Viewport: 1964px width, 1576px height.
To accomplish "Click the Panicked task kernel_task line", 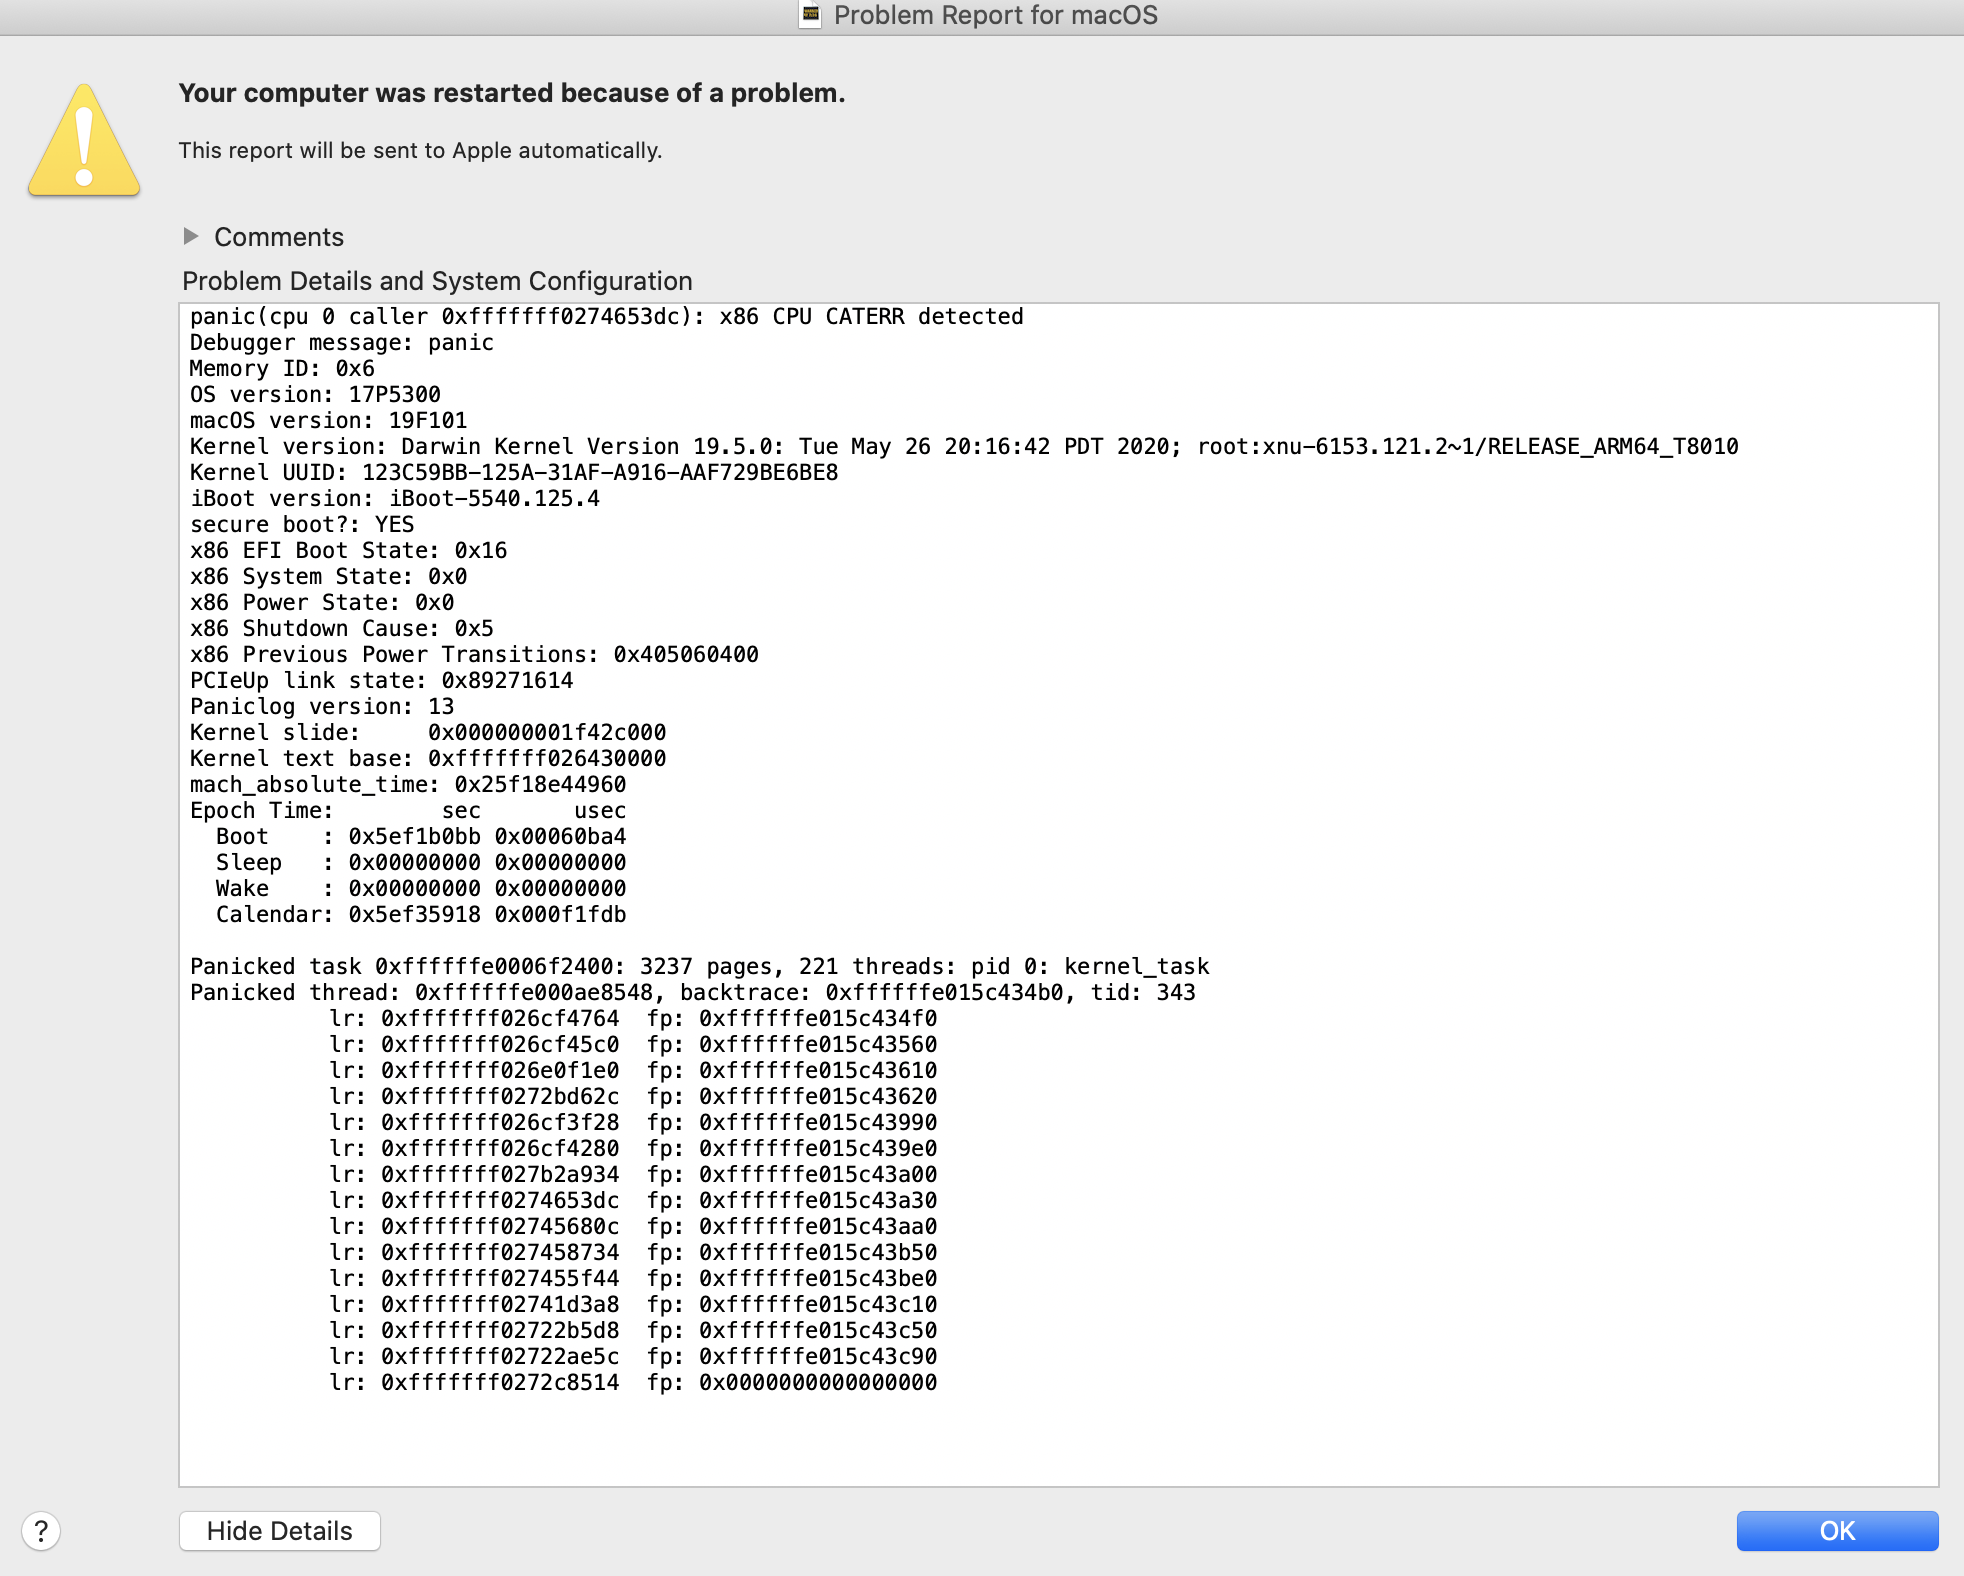I will pos(699,967).
